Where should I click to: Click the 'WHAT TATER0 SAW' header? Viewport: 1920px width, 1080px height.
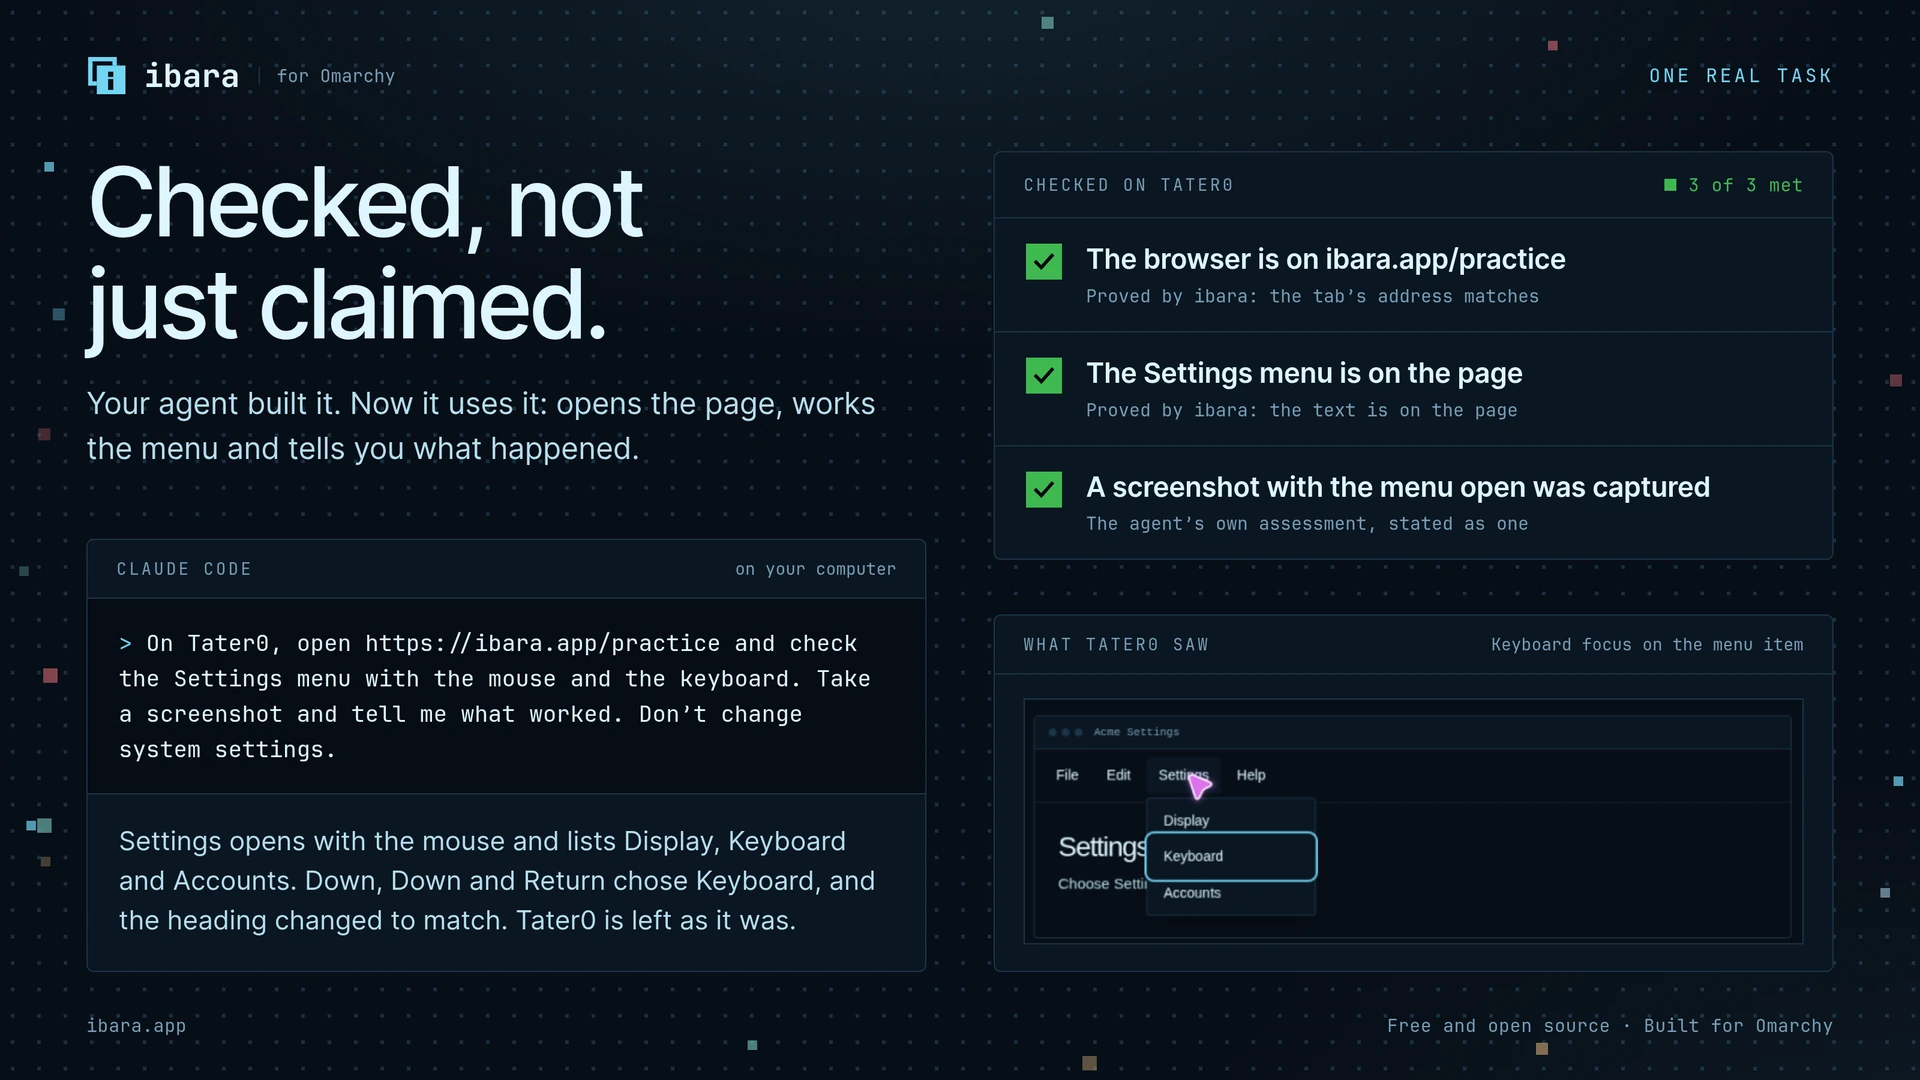pyautogui.click(x=1116, y=645)
